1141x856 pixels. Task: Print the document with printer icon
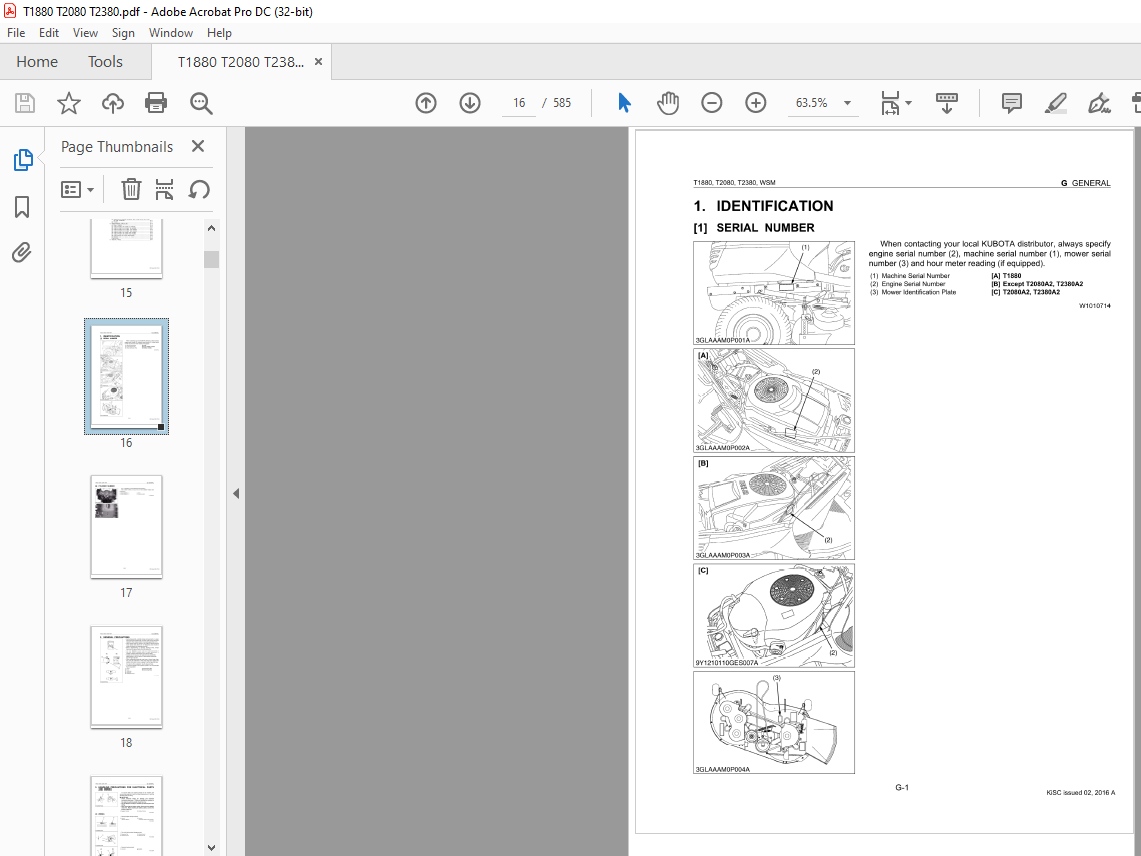(x=156, y=103)
